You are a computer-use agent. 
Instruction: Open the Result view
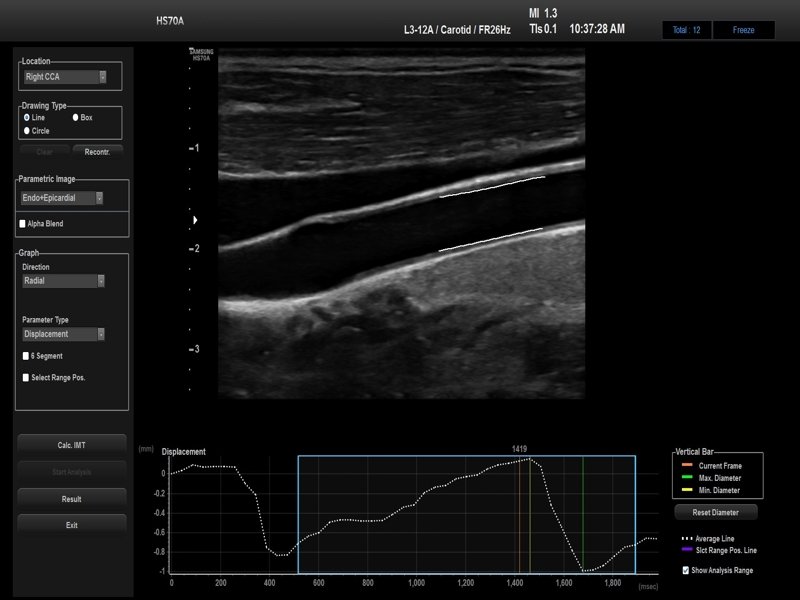coord(71,499)
